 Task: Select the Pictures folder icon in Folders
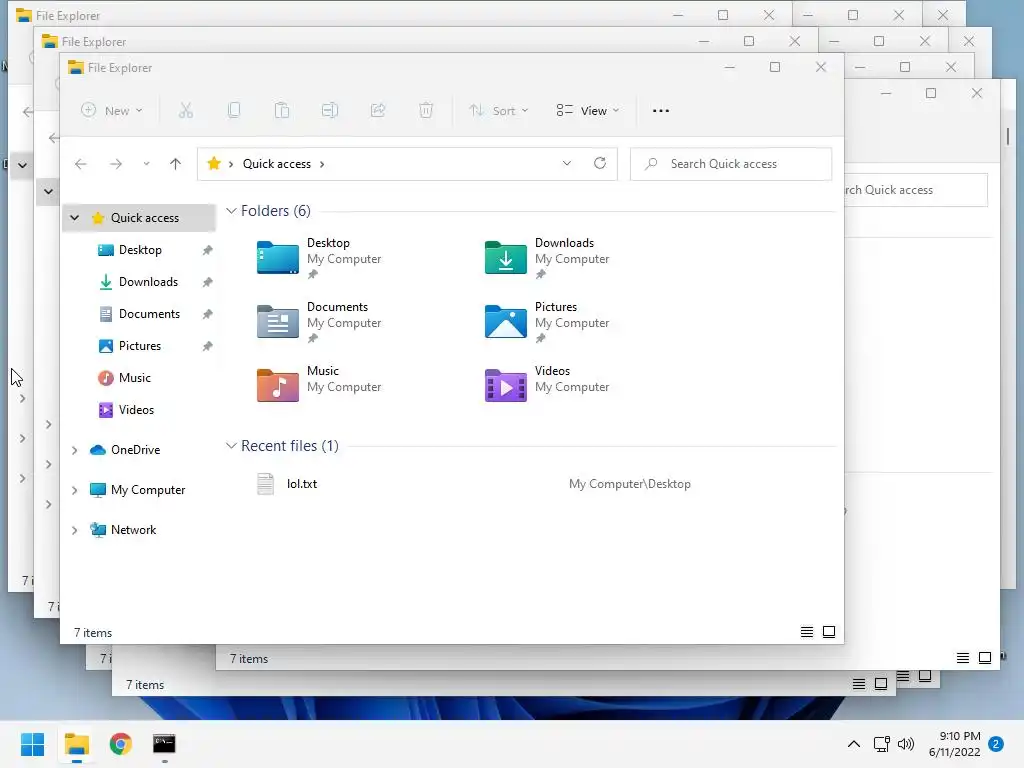[x=505, y=321]
